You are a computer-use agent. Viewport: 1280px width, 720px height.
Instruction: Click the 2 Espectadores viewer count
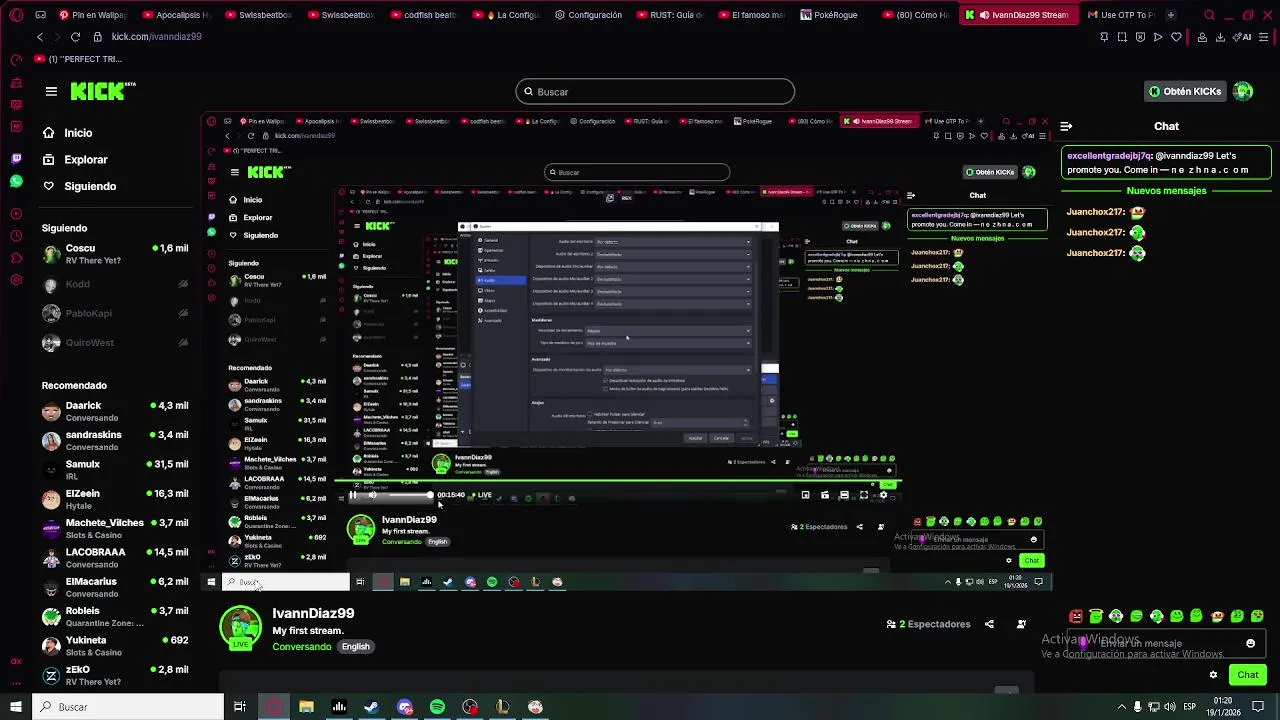(x=928, y=624)
